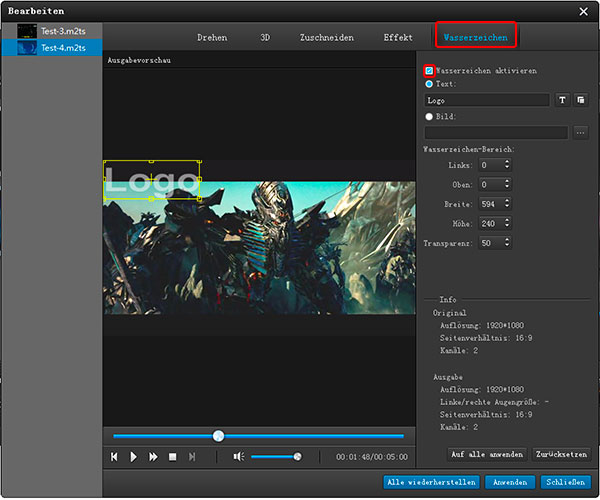Click the Test-4.m2ts file name
The image size is (600, 500).
(63, 48)
